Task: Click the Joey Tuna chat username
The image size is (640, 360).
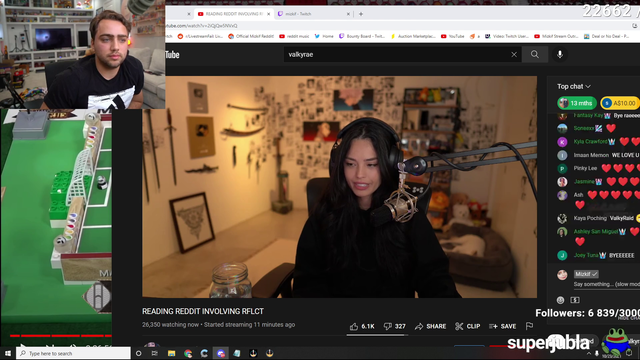Action: (x=586, y=255)
